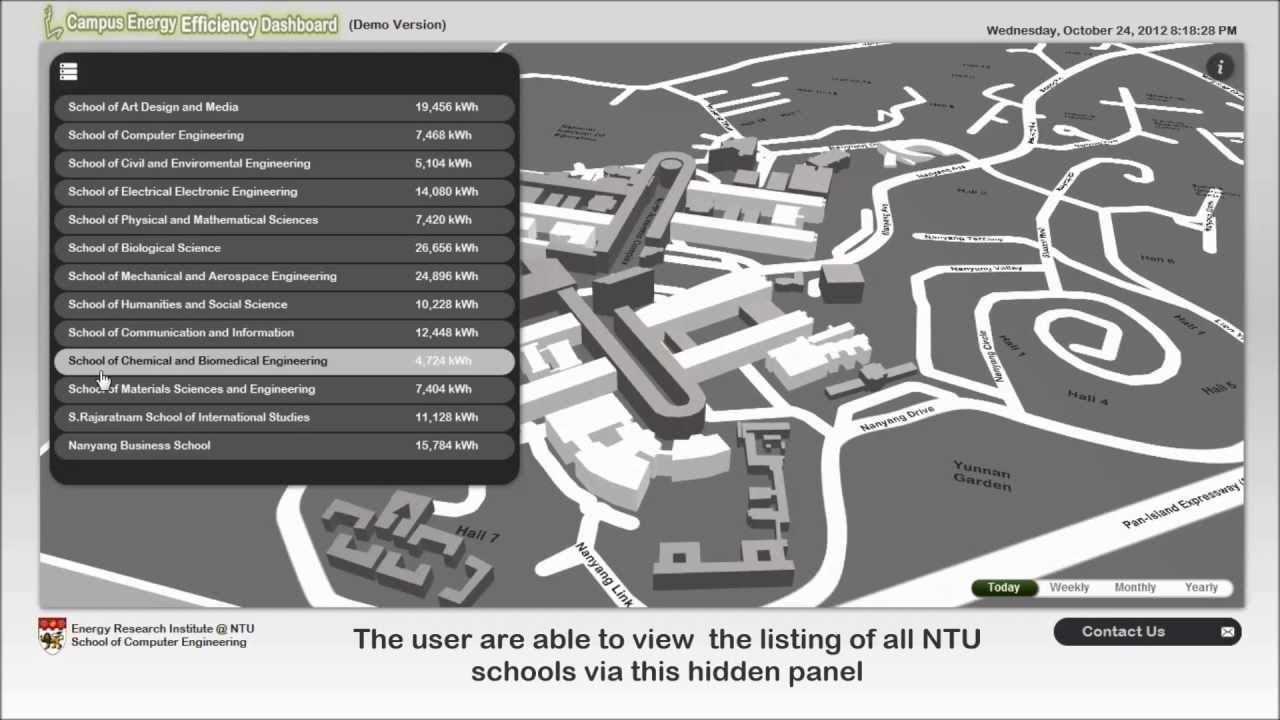Click the 26,656 kWh value
The image size is (1280, 720).
coord(446,248)
